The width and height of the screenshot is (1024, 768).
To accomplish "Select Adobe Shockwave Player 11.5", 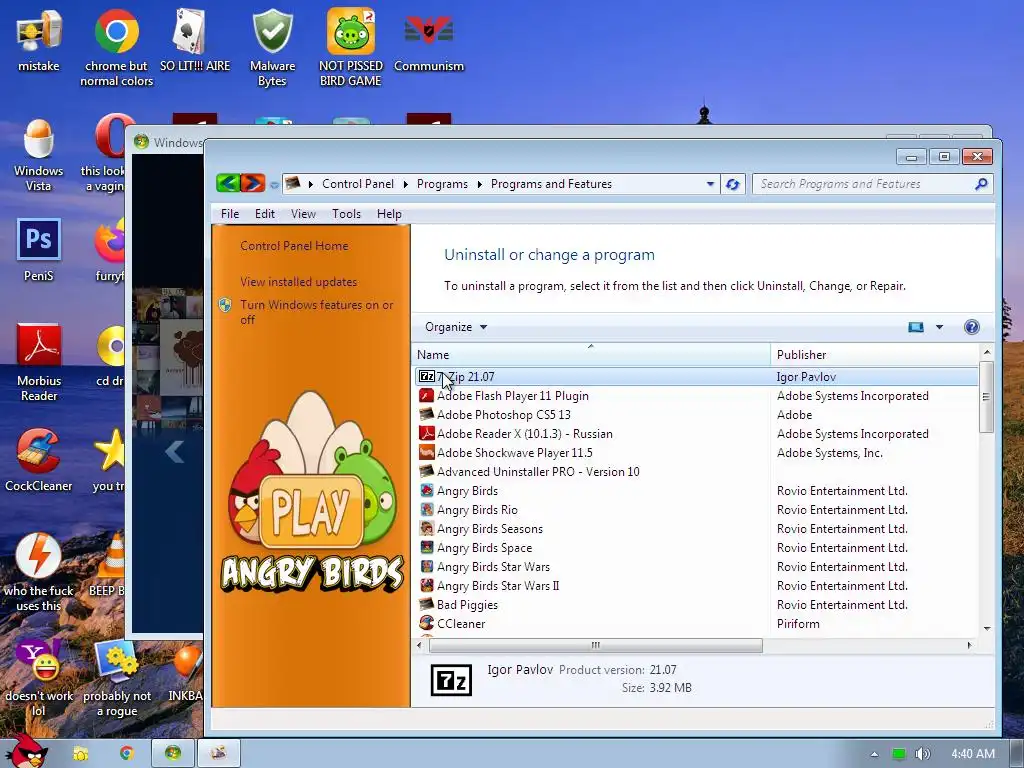I will (x=697, y=453).
